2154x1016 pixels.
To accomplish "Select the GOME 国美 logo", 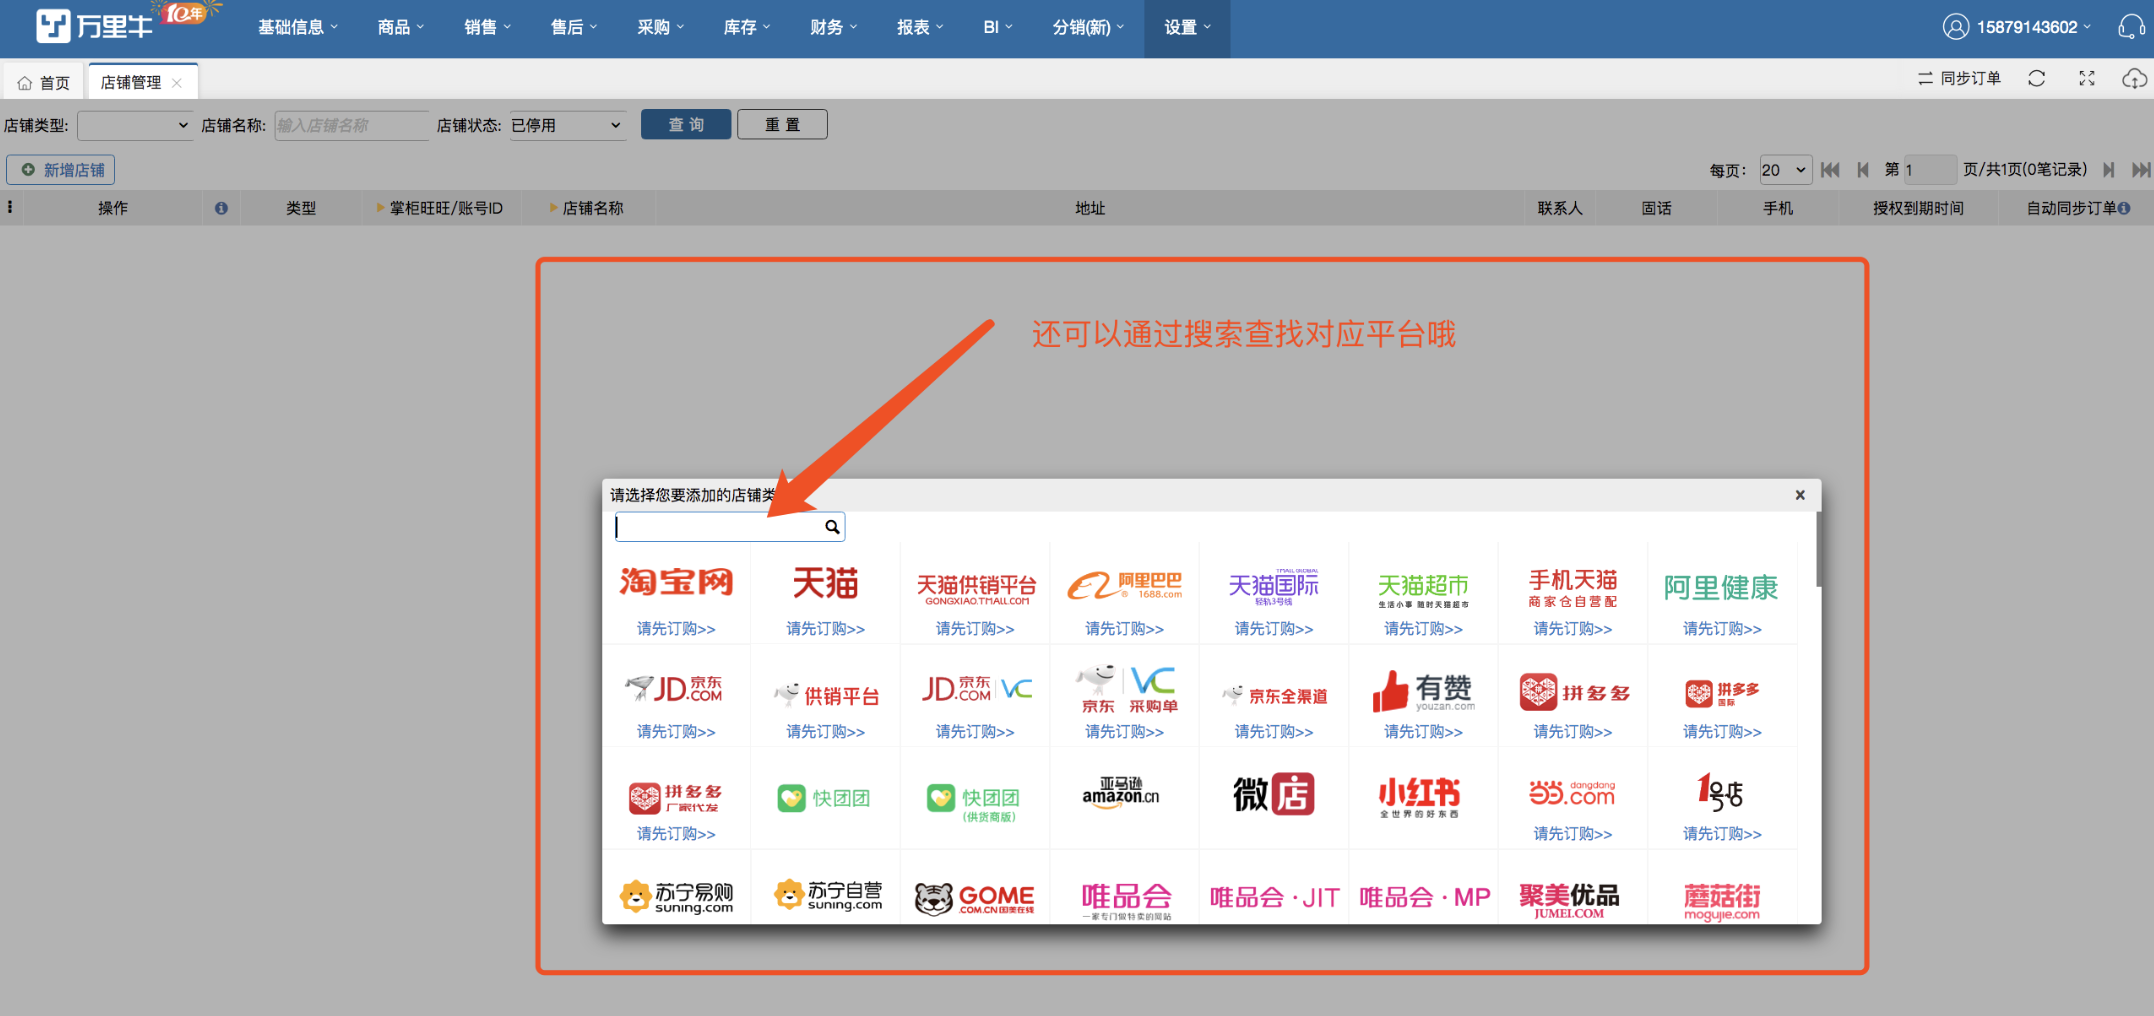I will click(975, 898).
